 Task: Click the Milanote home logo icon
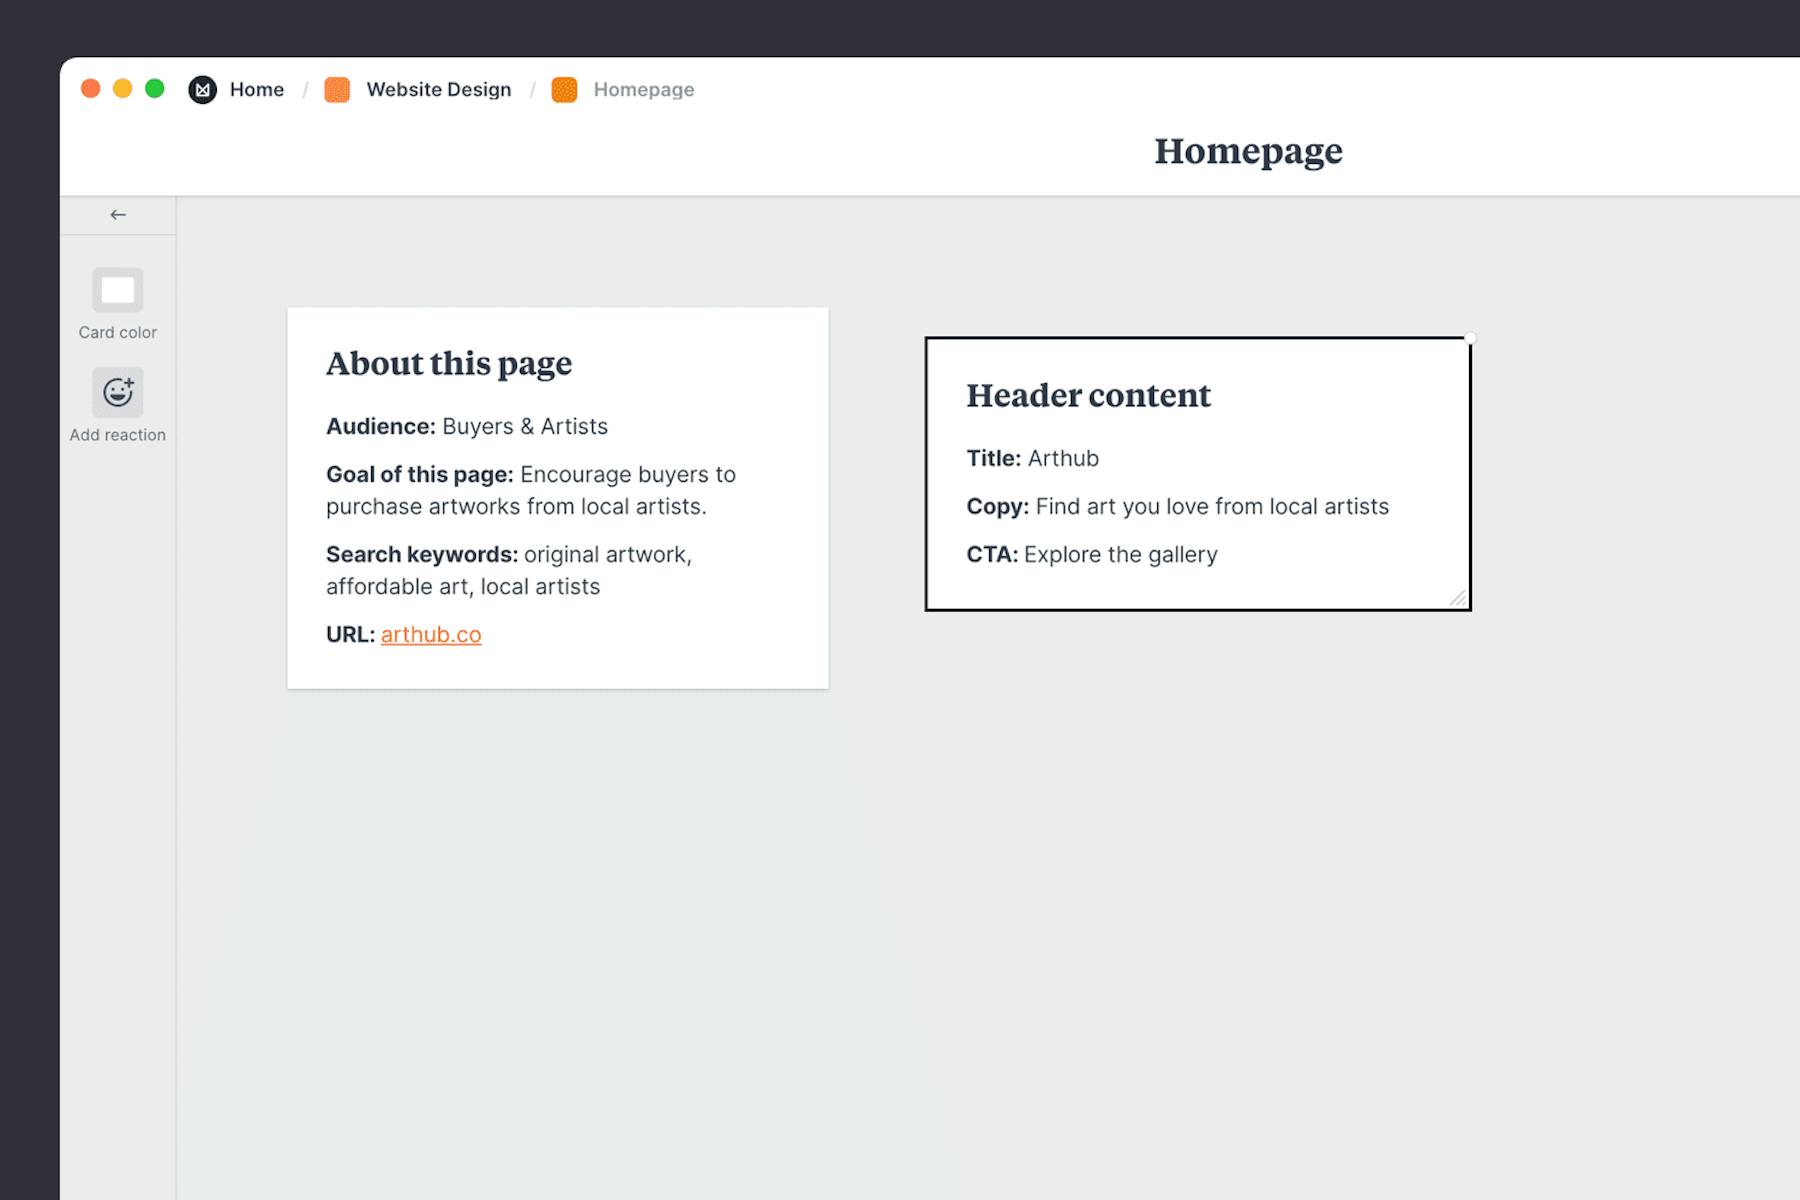(x=203, y=89)
